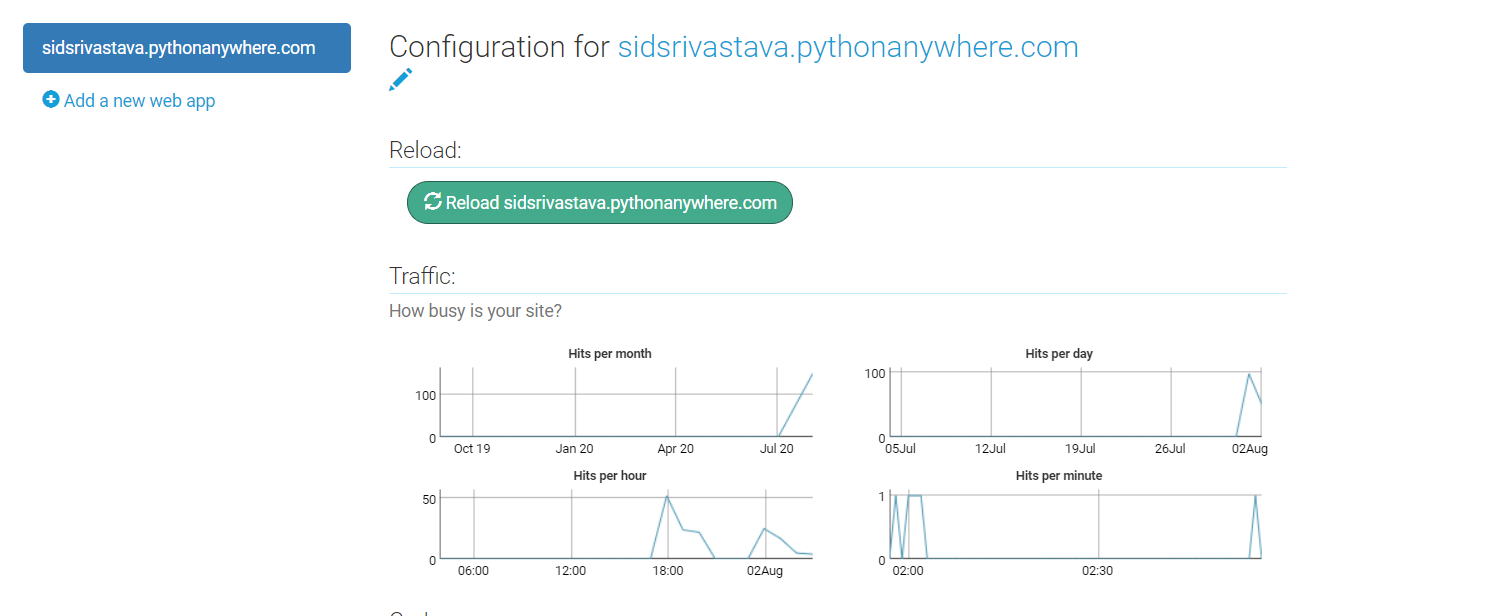Click the '19Jul' axis label
Viewport: 1503px width, 616px height.
coord(1080,449)
